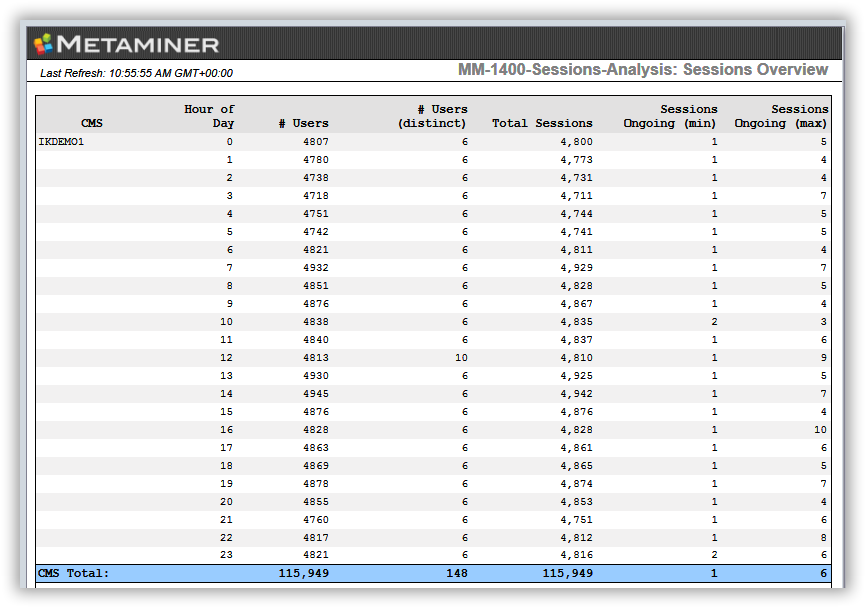Click total sessions value 4,811

pos(576,250)
